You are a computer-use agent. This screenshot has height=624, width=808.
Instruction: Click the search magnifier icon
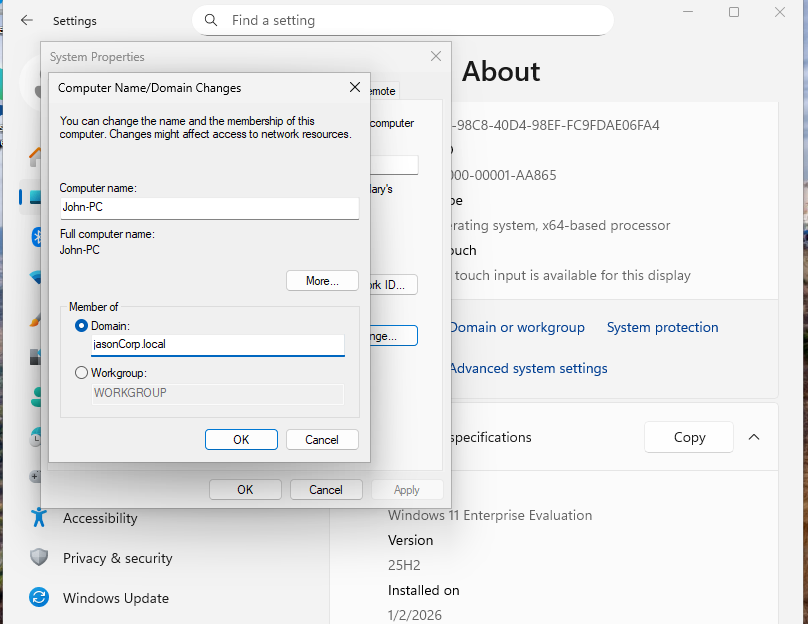tap(211, 20)
